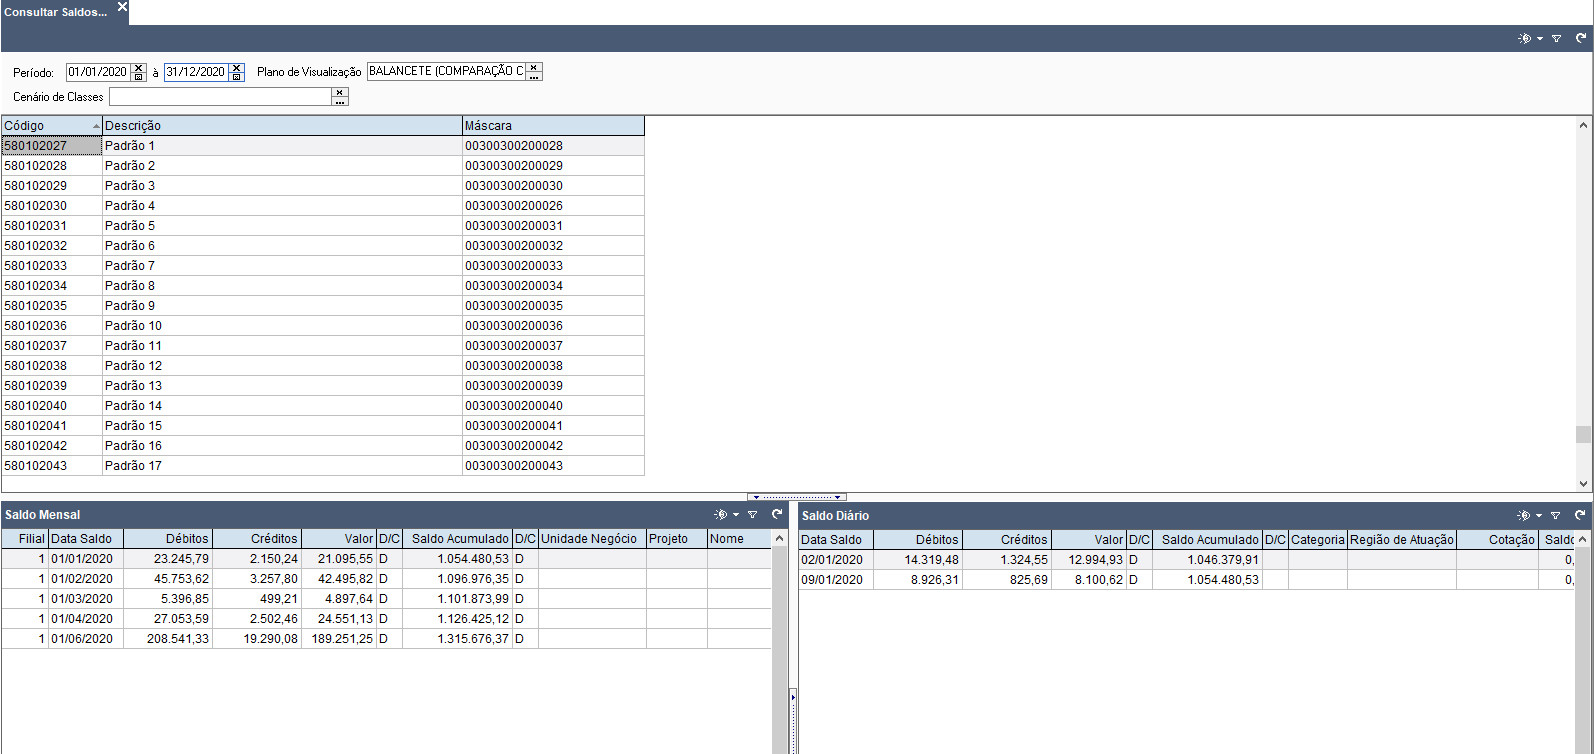Click the filter icon in top toolbar

click(x=1556, y=38)
